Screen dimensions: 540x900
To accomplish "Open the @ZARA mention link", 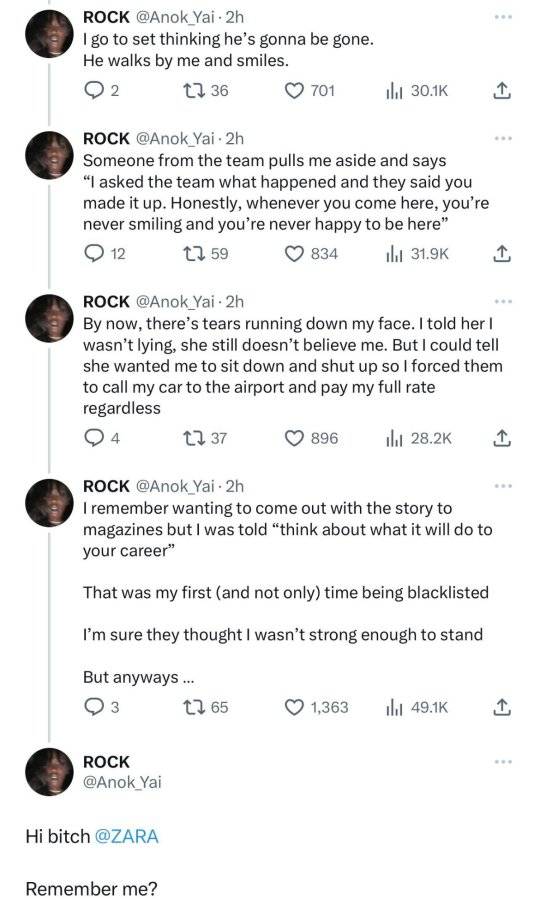I will (x=126, y=836).
